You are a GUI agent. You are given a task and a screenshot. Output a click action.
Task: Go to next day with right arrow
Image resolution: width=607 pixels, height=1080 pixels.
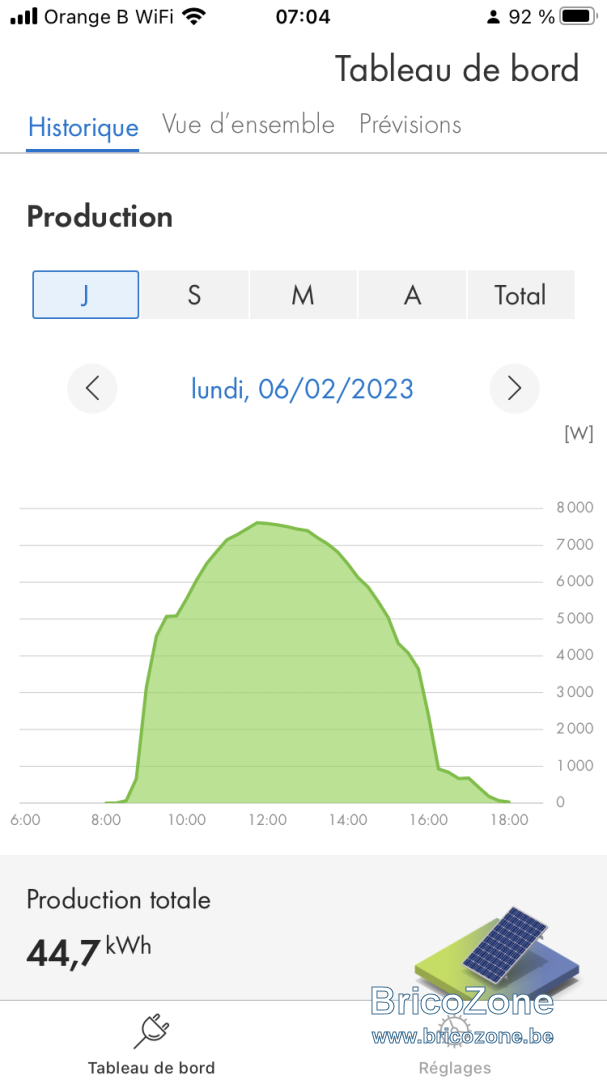click(514, 388)
